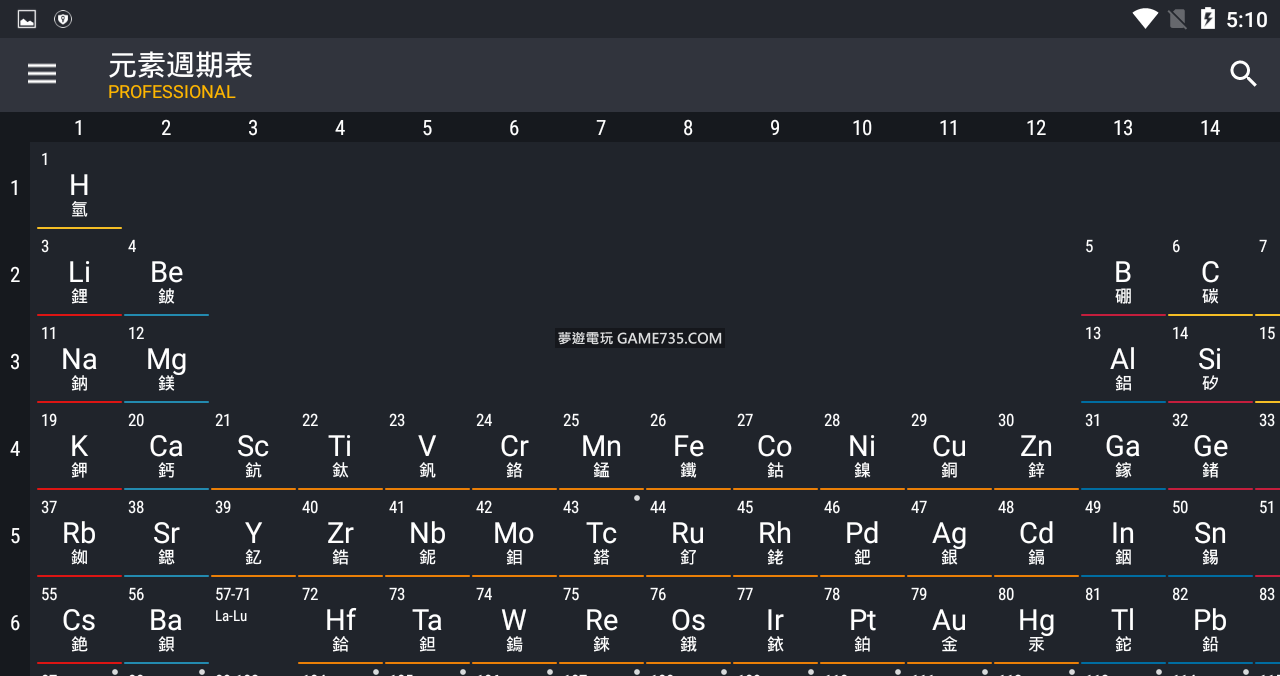Screen dimensions: 1280x676
Task: Open the hamburger navigation menu
Action: [42, 74]
